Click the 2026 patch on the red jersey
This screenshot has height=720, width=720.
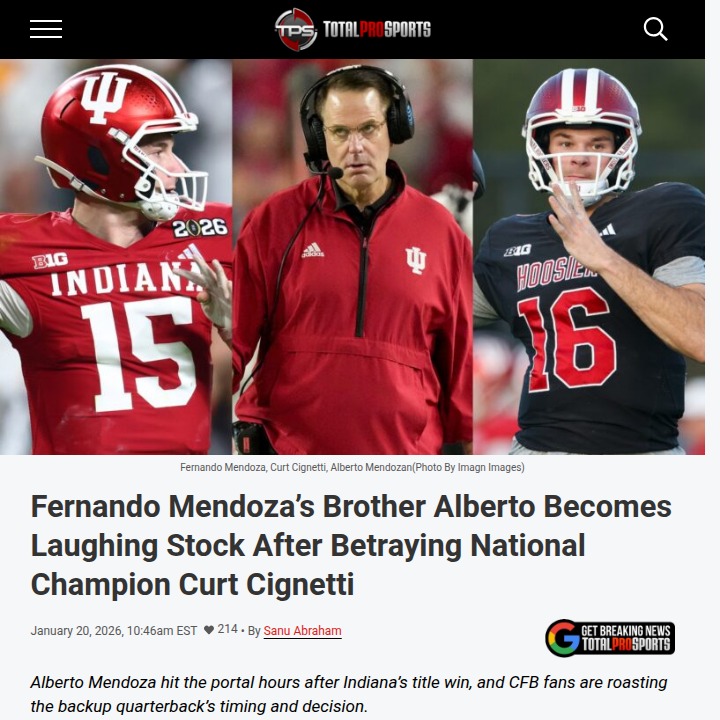pyautogui.click(x=200, y=227)
